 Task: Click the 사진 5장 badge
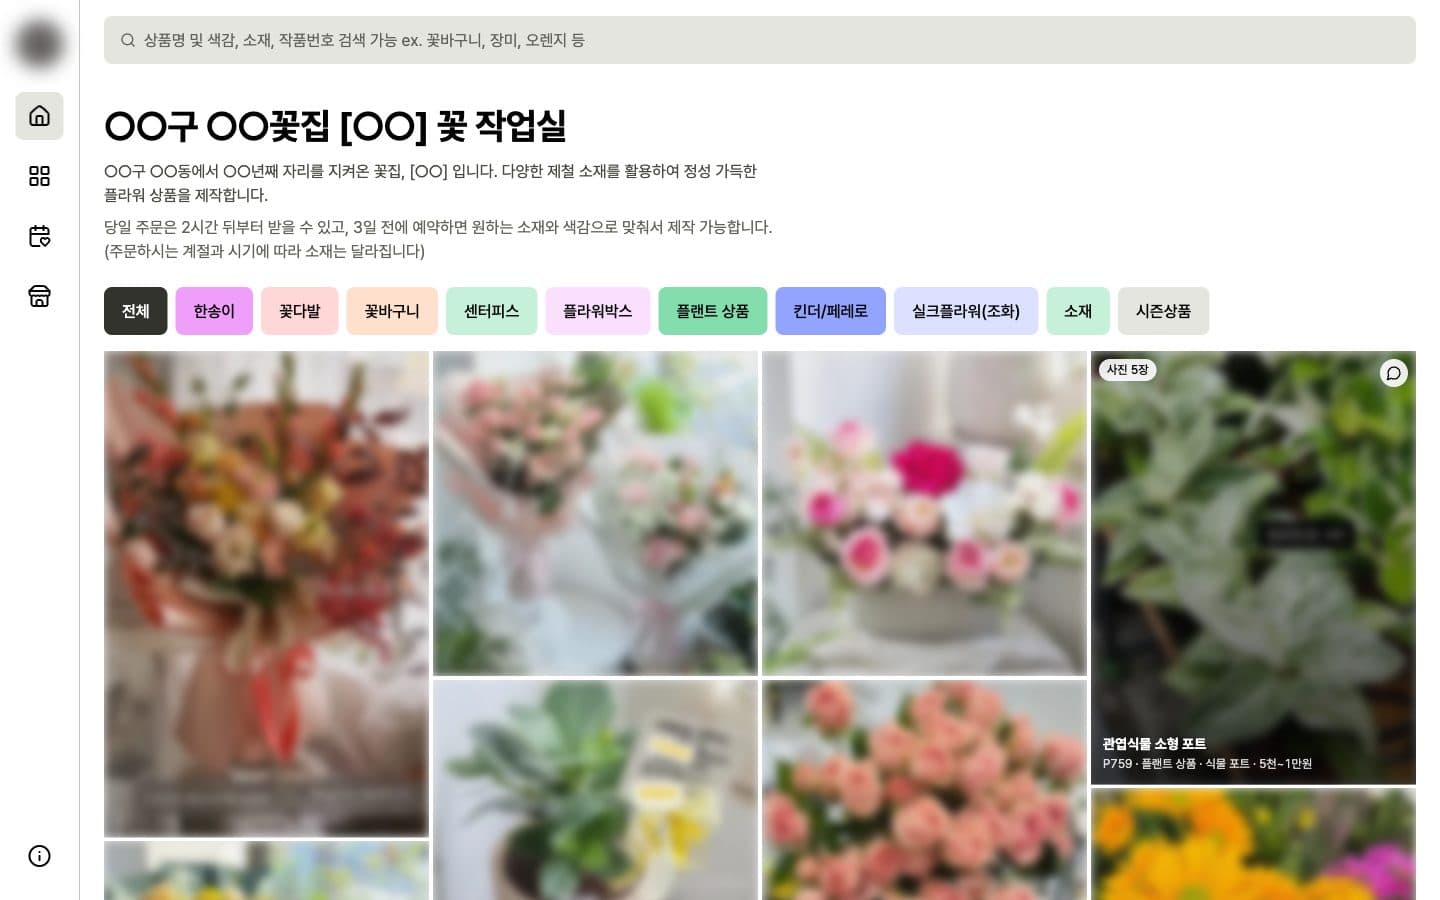coord(1127,370)
